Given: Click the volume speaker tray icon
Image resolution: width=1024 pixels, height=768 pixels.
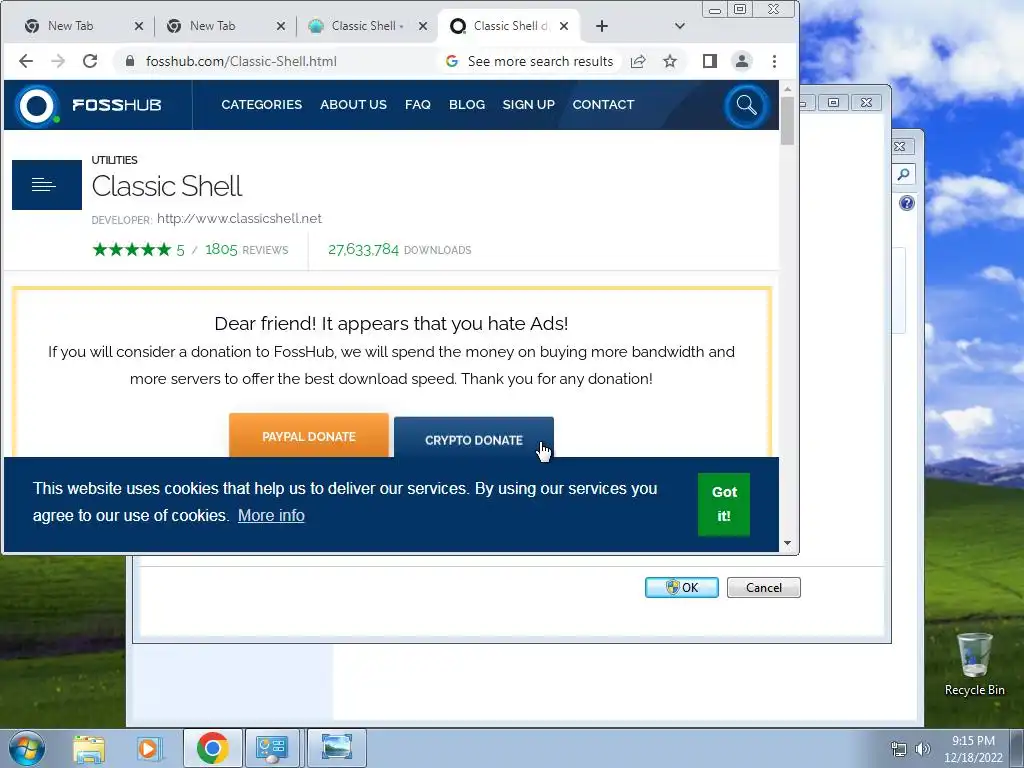Looking at the screenshot, I should tap(922, 749).
